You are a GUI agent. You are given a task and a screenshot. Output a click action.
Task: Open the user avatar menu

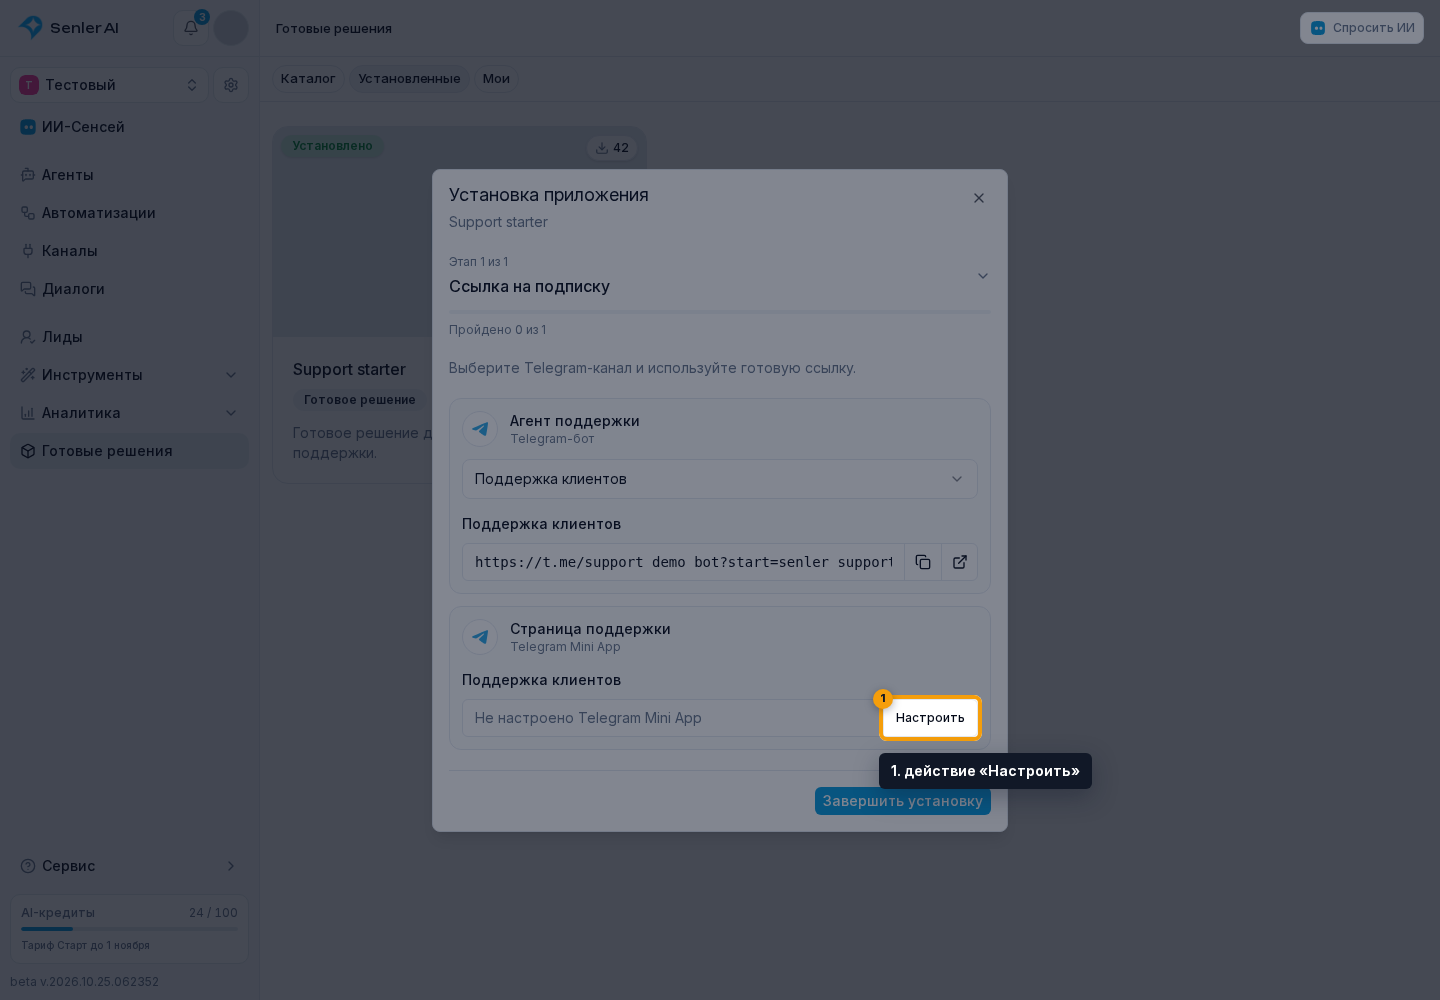[231, 28]
